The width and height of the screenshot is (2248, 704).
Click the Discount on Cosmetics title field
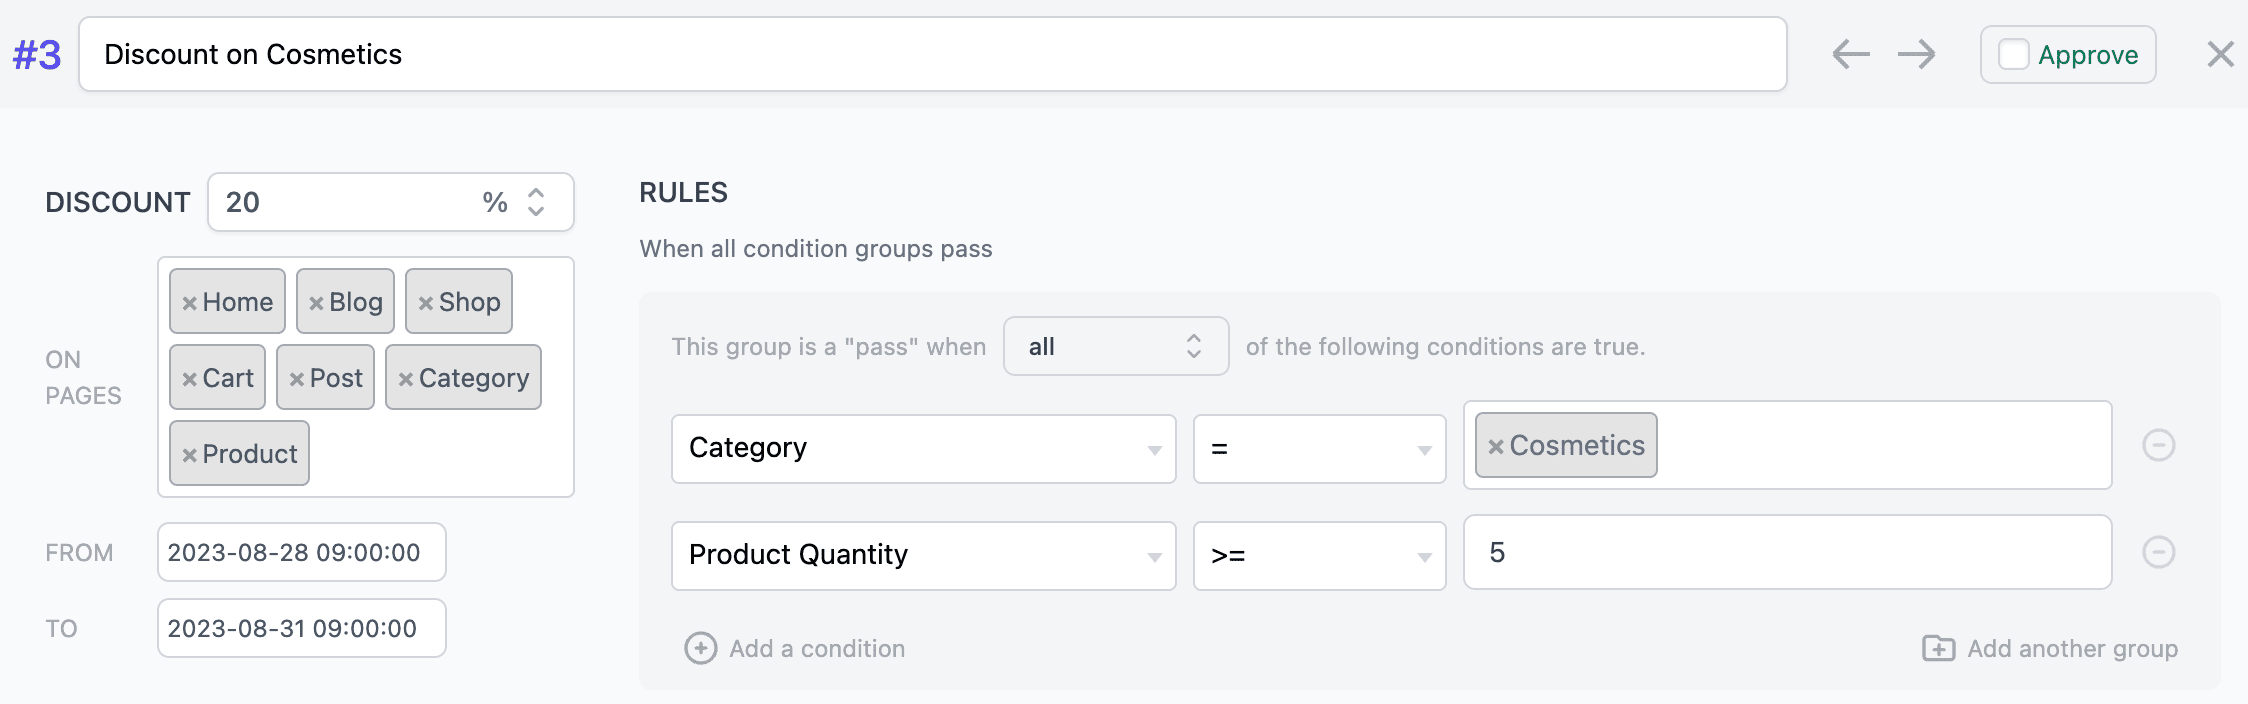coord(932,54)
